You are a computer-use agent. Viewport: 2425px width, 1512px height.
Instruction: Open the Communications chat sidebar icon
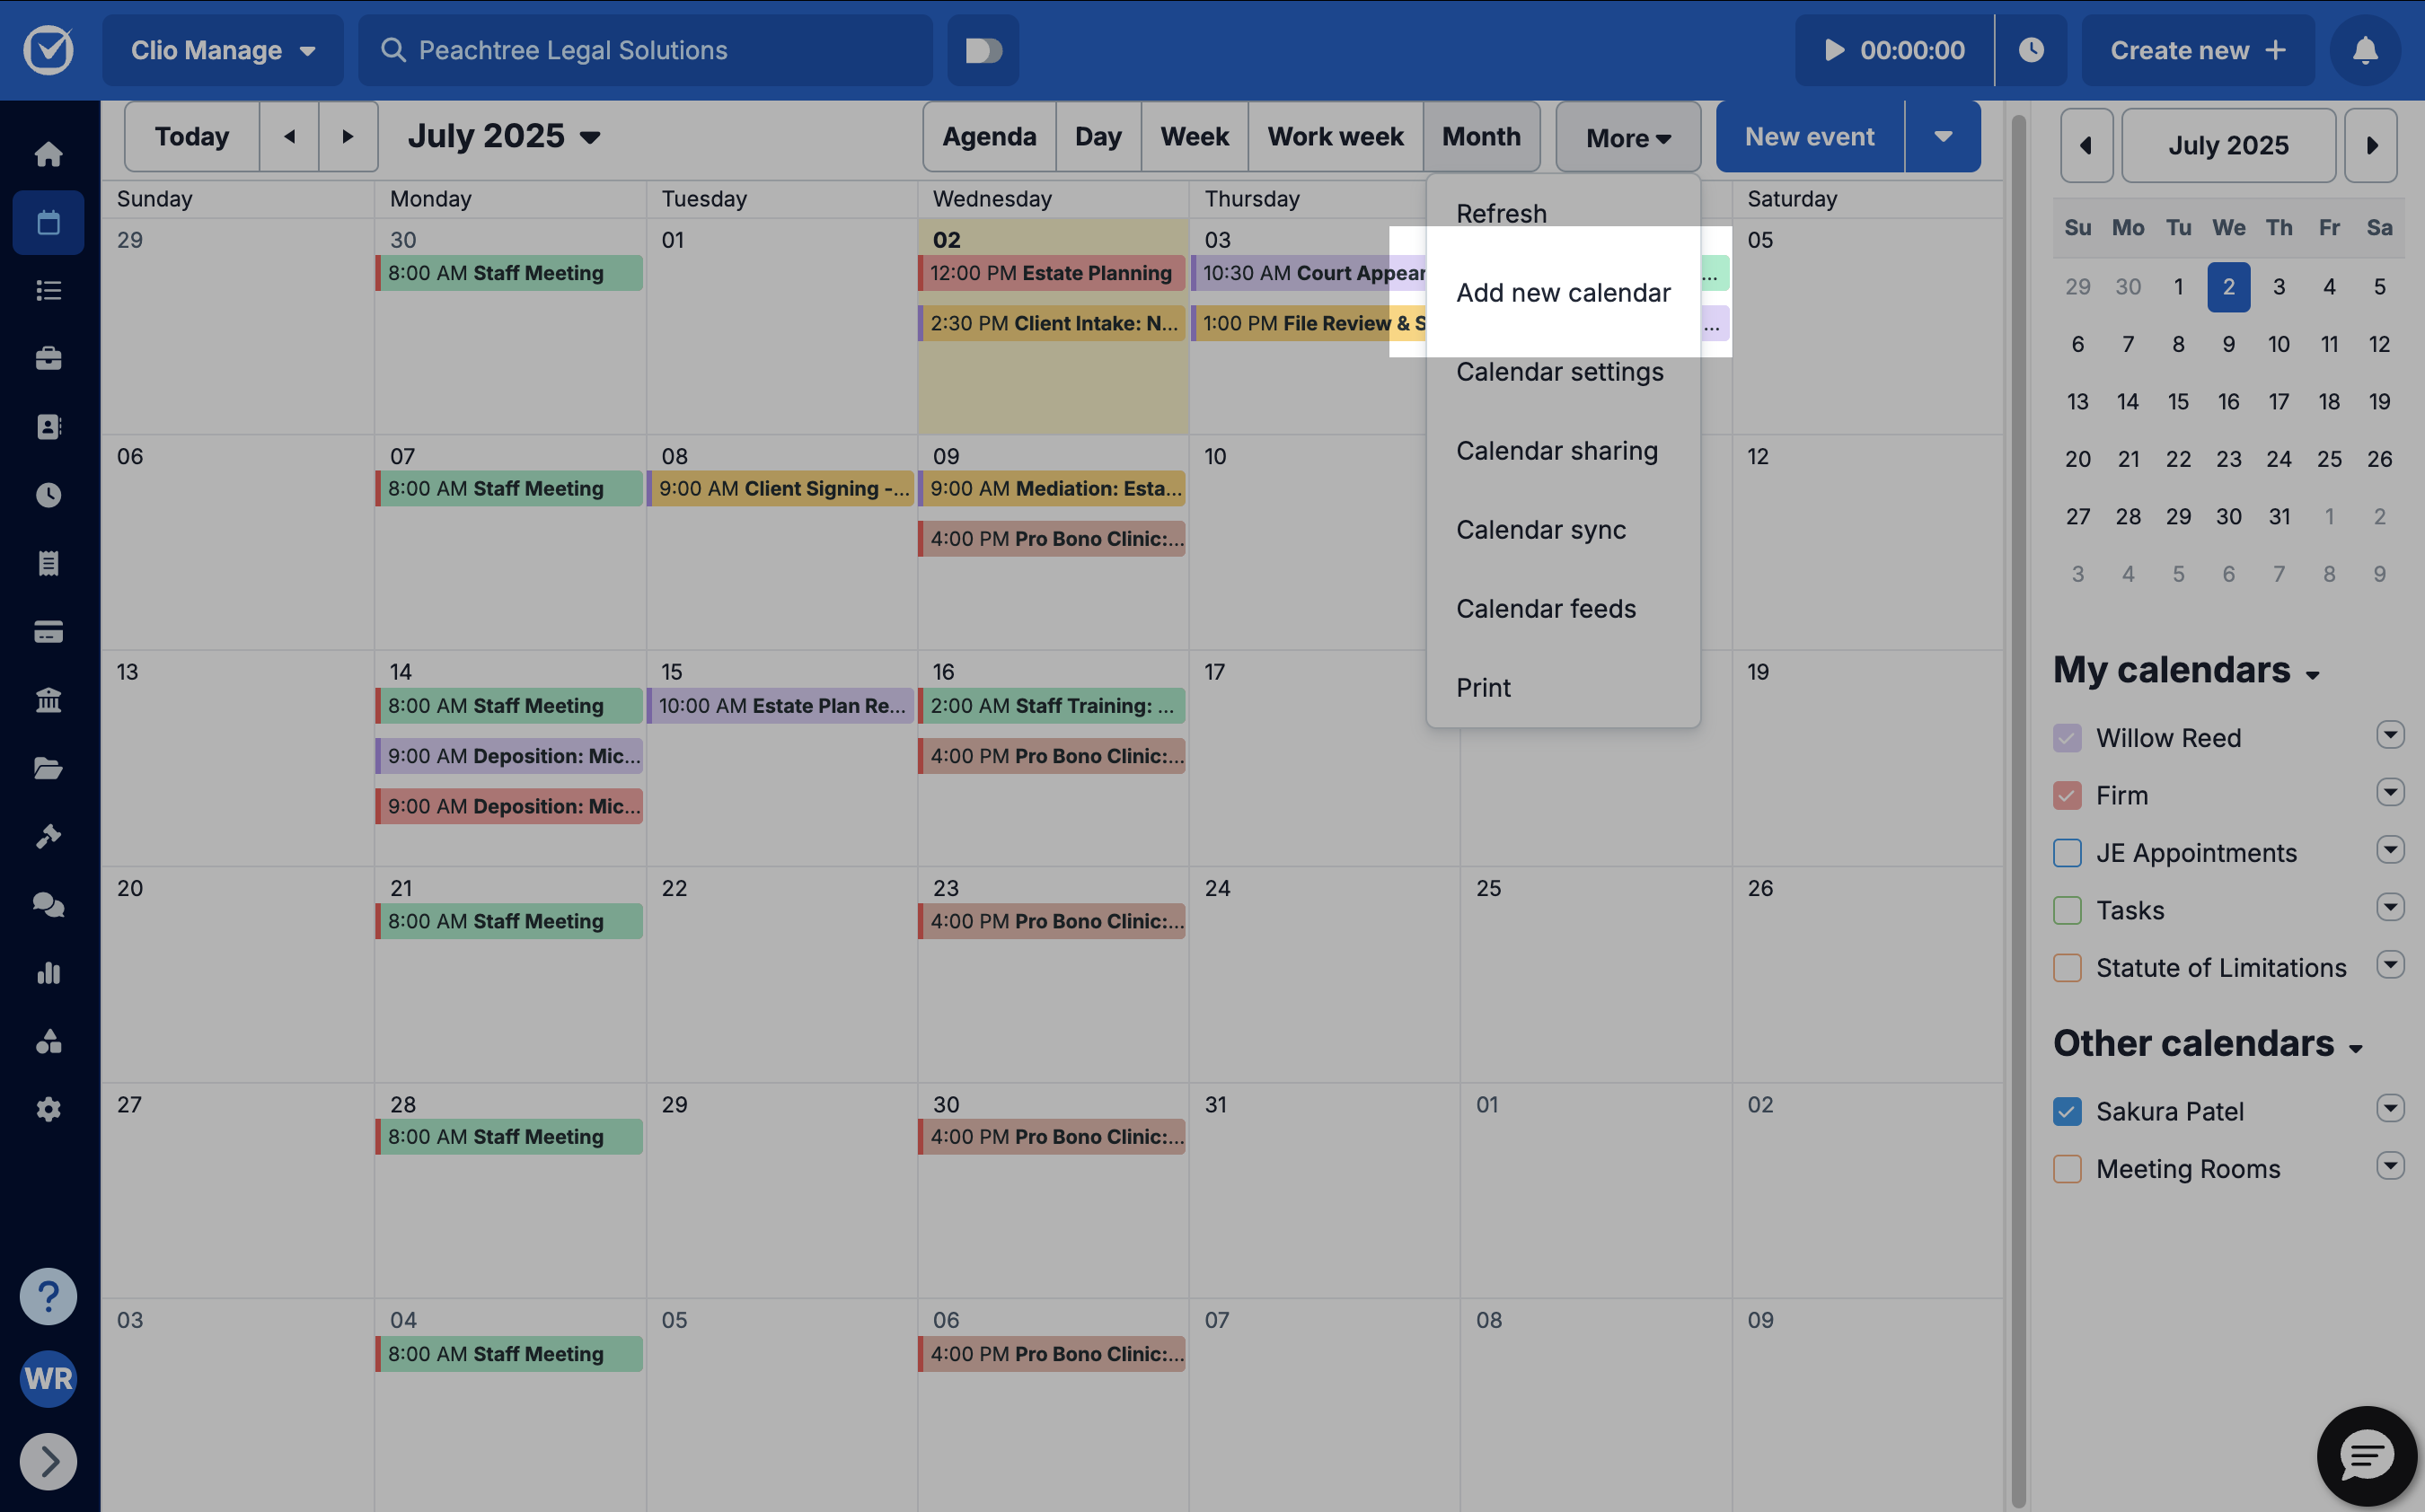point(48,905)
